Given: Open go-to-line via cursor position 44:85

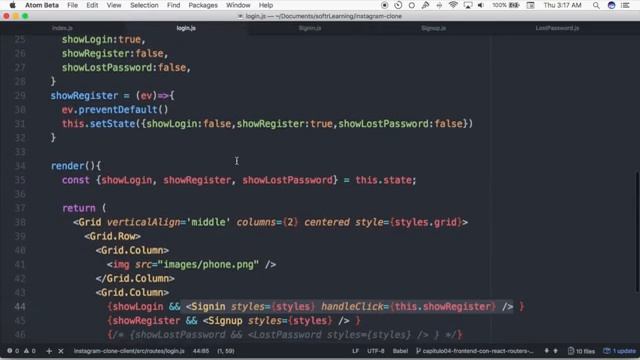Looking at the screenshot, I should pyautogui.click(x=200, y=351).
